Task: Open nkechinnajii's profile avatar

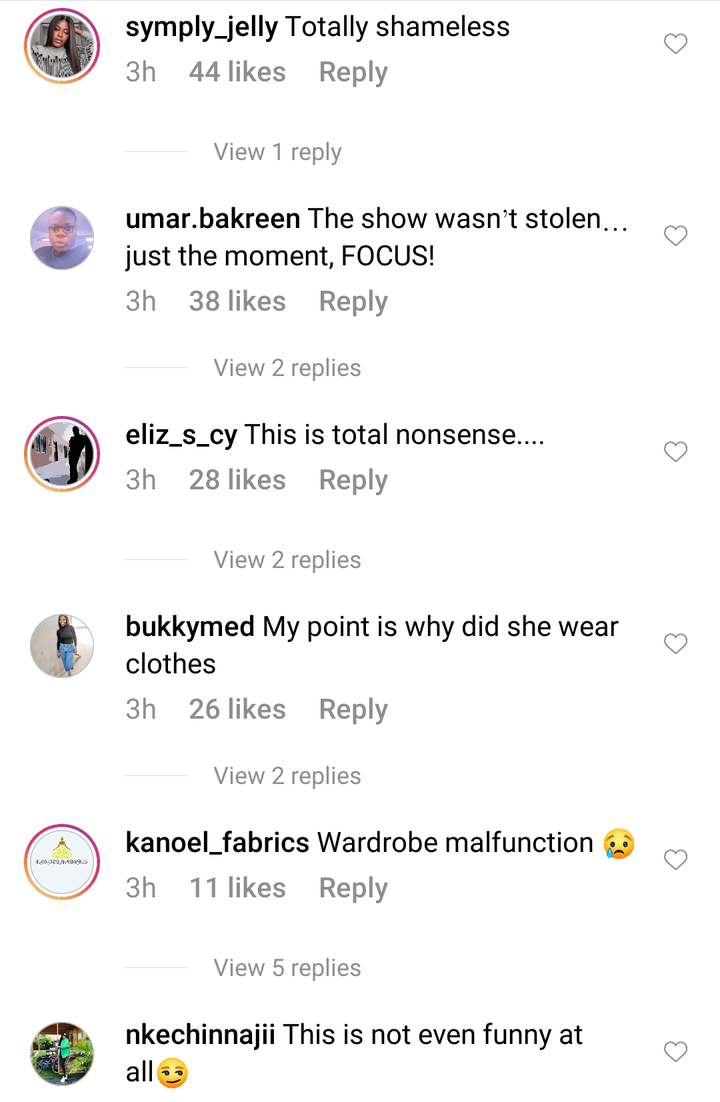Action: coord(62,1054)
